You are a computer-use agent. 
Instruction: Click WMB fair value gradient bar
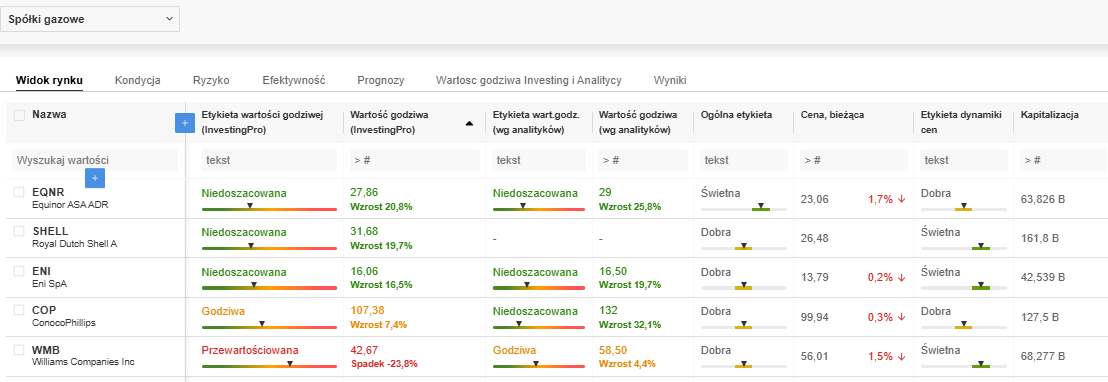click(269, 366)
